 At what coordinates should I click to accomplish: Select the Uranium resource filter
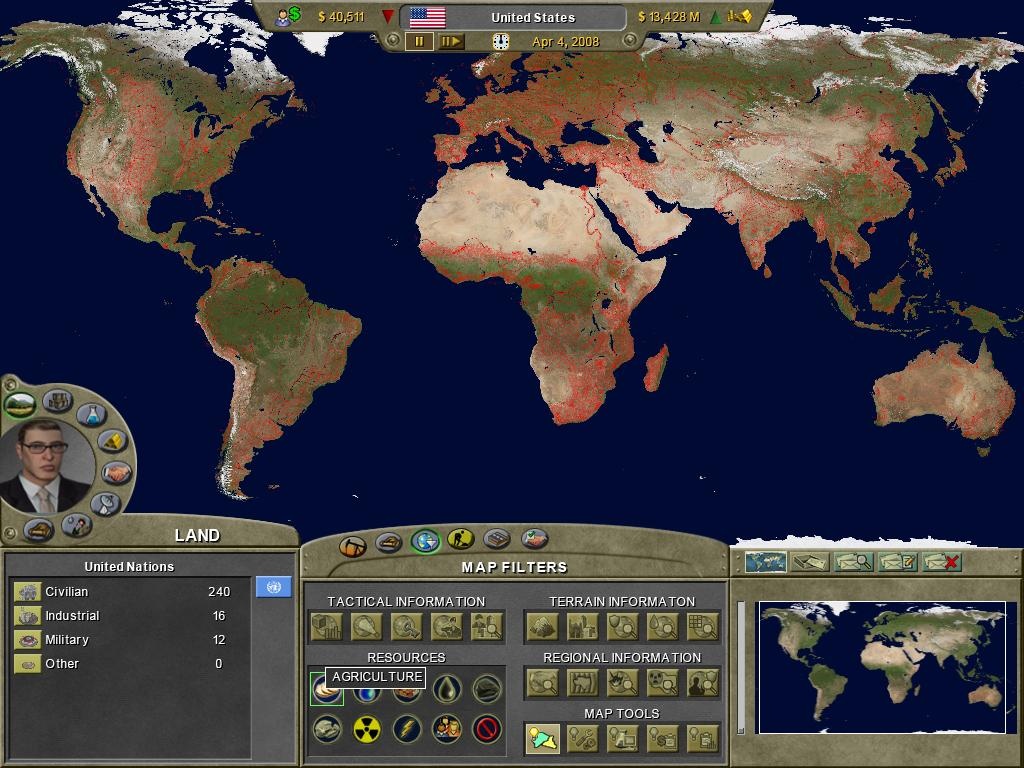tap(366, 728)
